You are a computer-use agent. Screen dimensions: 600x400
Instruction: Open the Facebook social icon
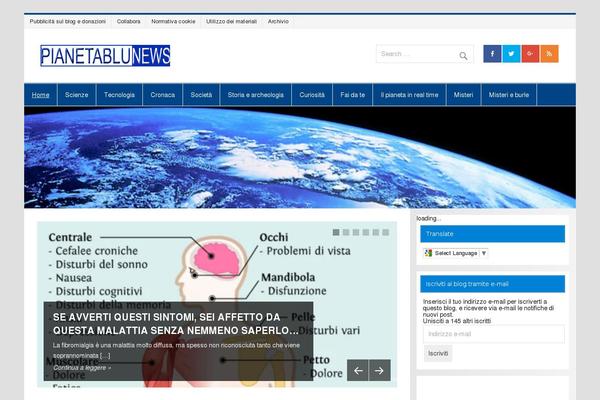click(x=492, y=54)
